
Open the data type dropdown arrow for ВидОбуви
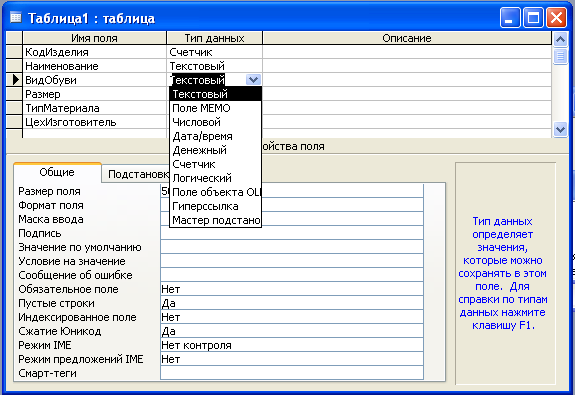pyautogui.click(x=253, y=80)
